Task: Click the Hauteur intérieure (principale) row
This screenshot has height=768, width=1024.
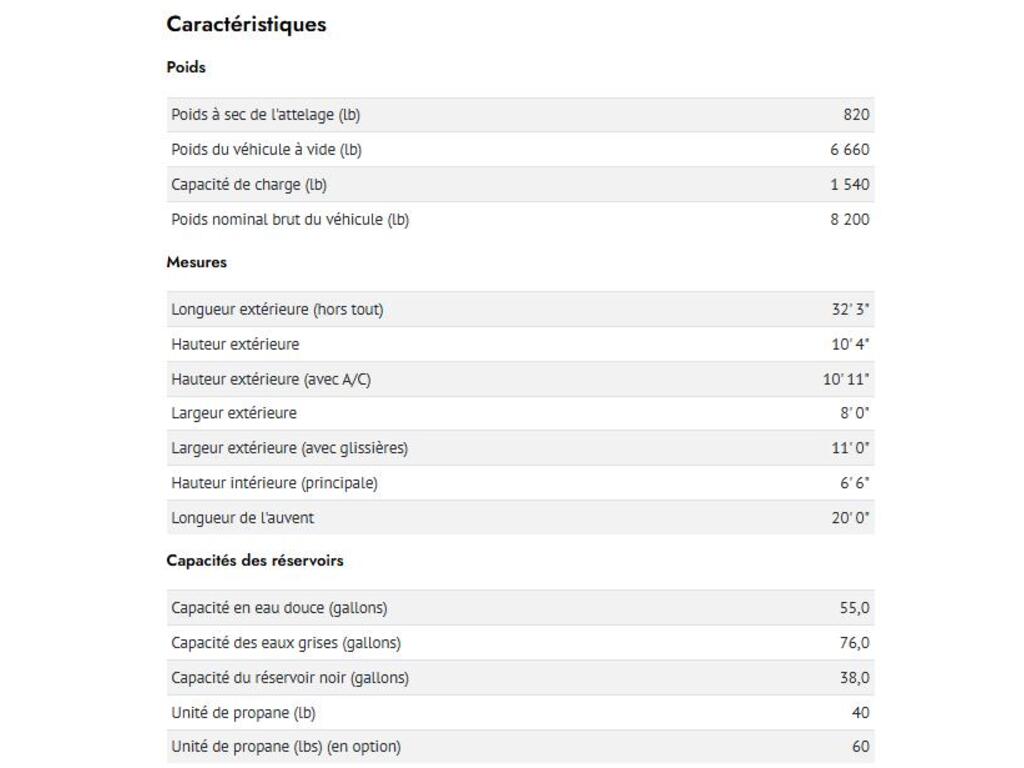Action: 520,483
